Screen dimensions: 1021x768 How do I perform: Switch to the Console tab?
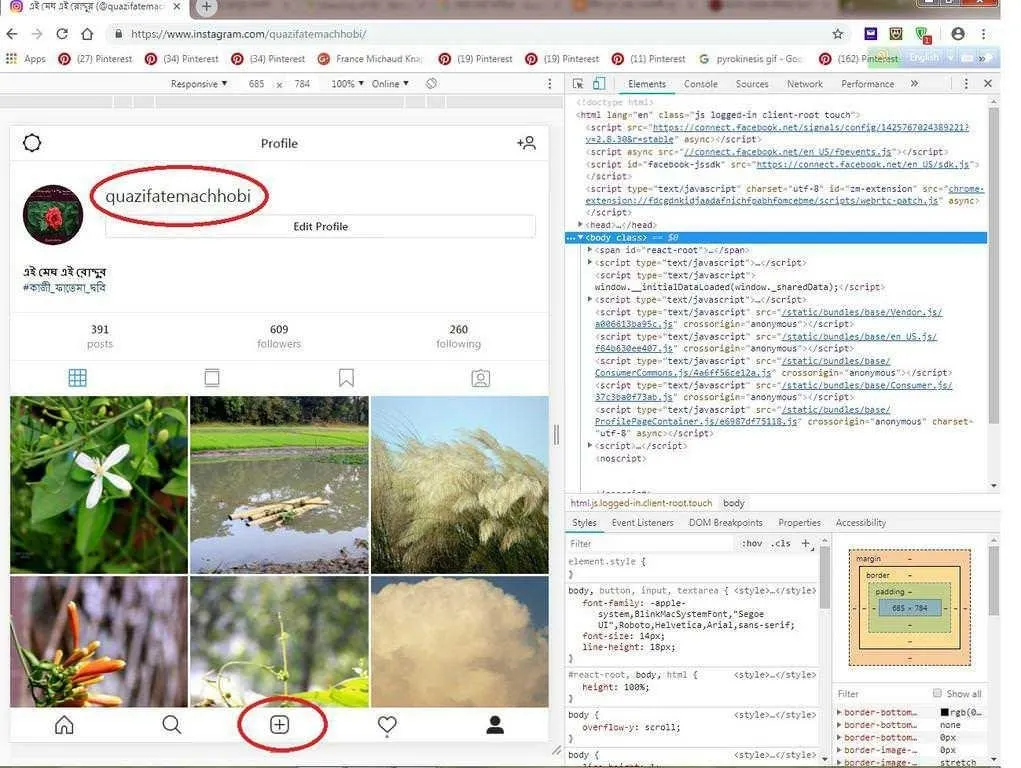701,84
